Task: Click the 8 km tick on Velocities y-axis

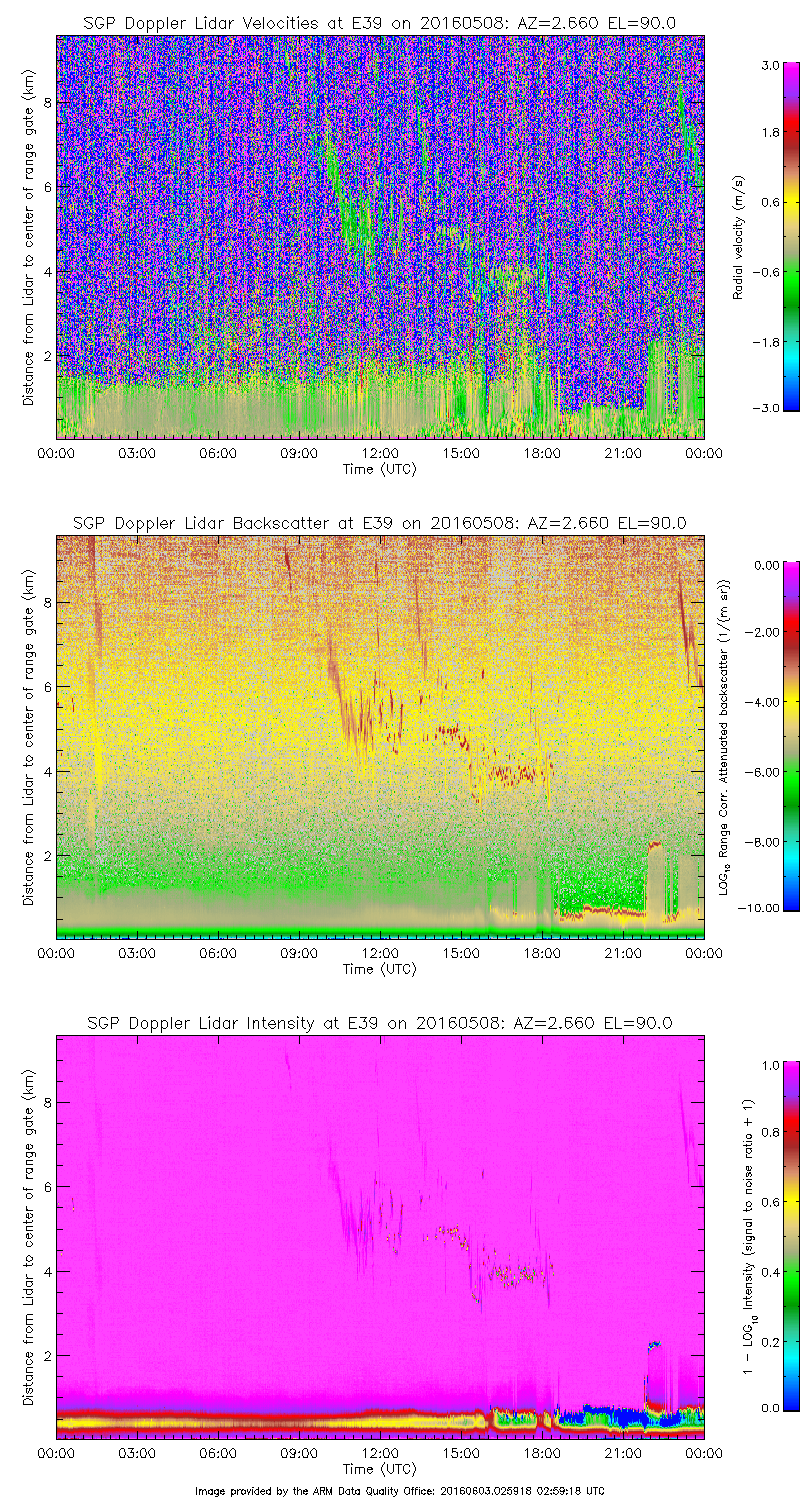Action: click(x=44, y=102)
